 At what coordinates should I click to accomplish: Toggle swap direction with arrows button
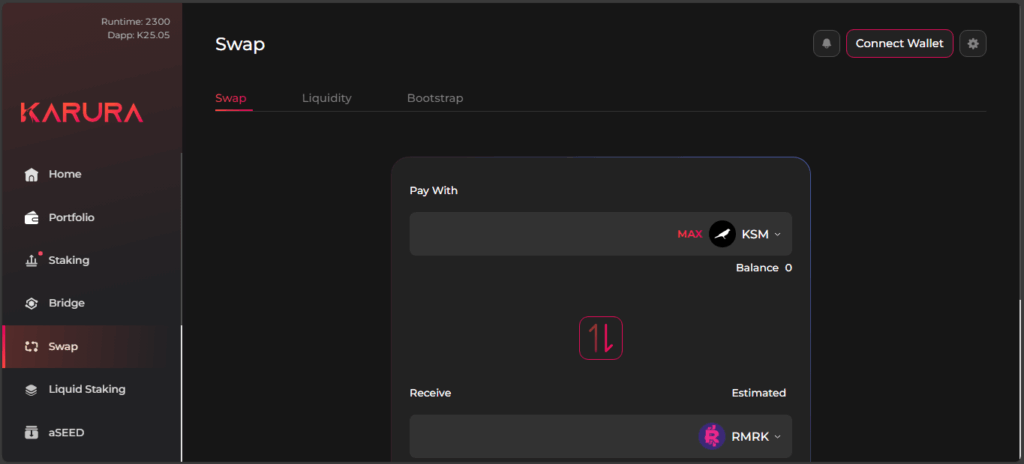pos(600,338)
